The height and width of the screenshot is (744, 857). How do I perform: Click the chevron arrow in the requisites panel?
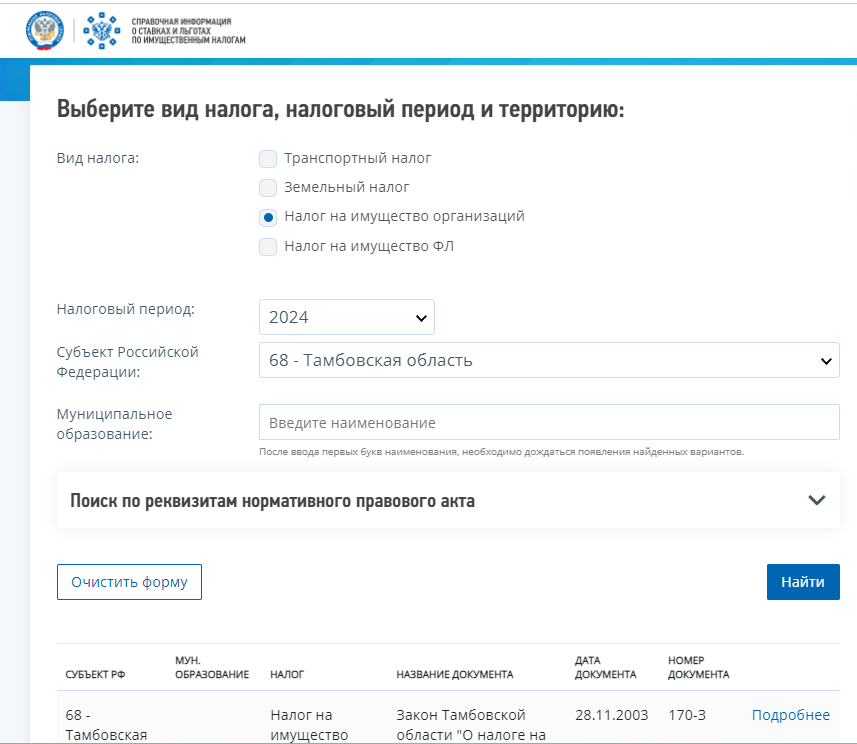(816, 501)
